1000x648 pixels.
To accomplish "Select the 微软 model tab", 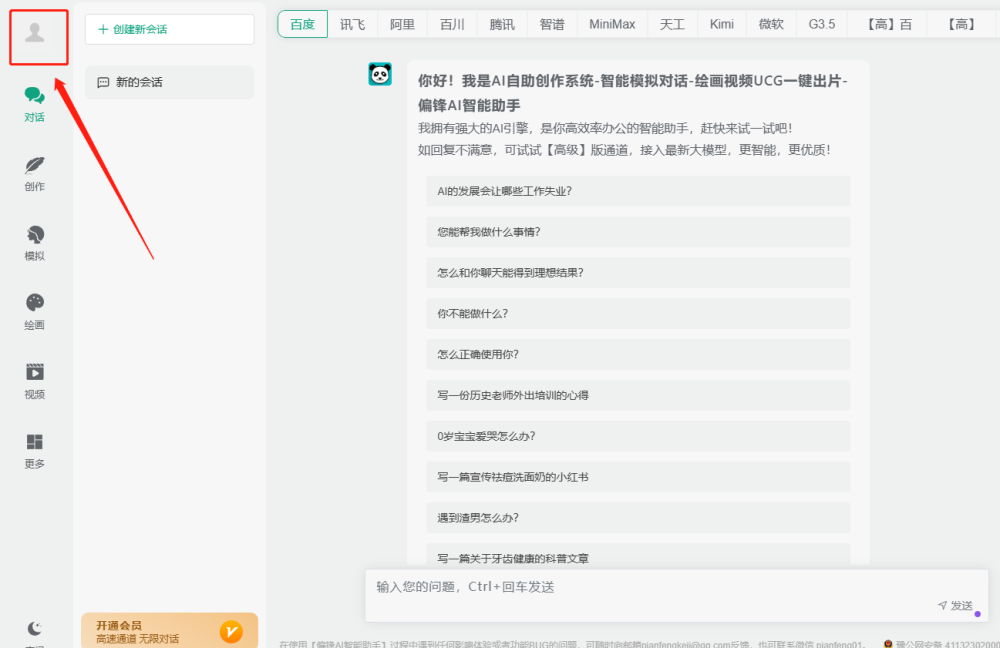I will click(x=771, y=24).
